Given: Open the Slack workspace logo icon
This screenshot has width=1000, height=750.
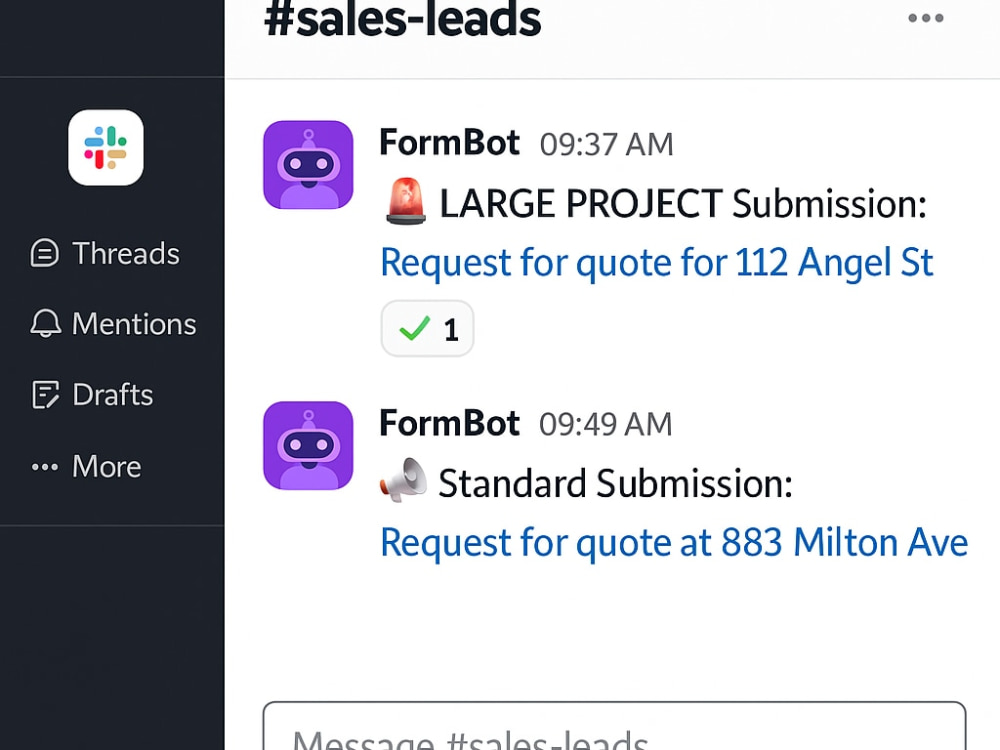Looking at the screenshot, I should point(106,147).
